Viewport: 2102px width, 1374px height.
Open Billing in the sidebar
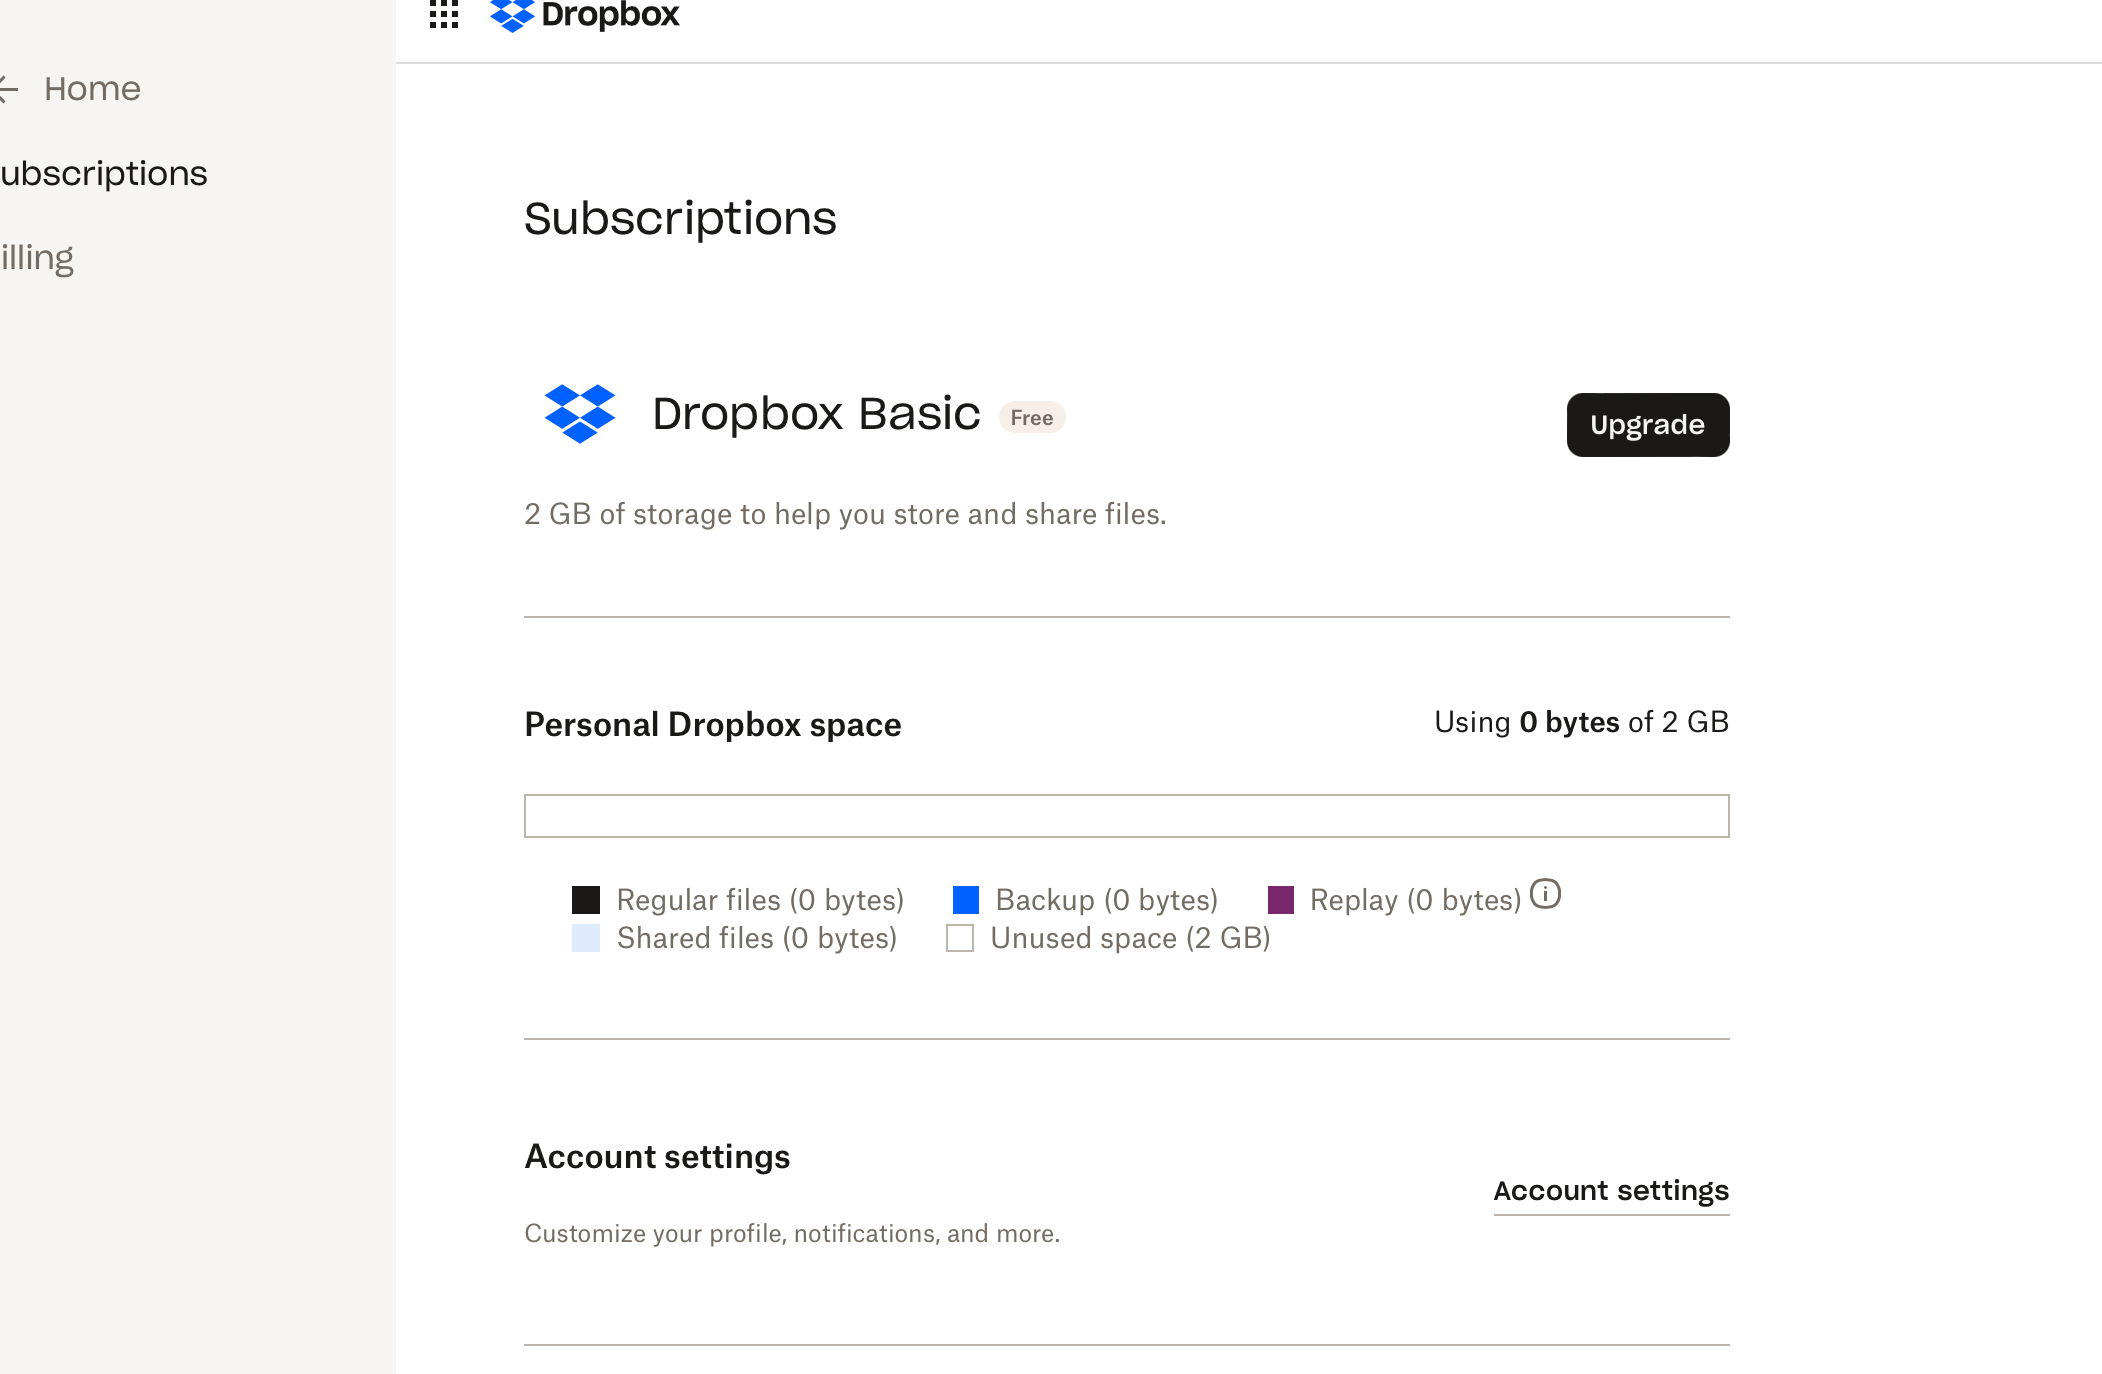(x=37, y=258)
